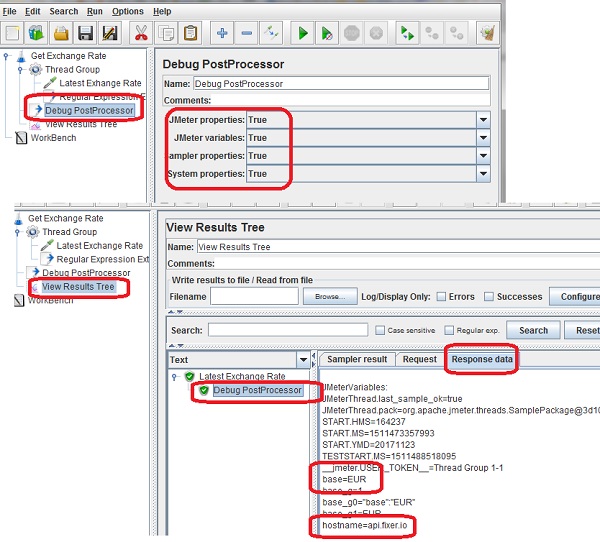Click the grey Stop icon

(352, 33)
